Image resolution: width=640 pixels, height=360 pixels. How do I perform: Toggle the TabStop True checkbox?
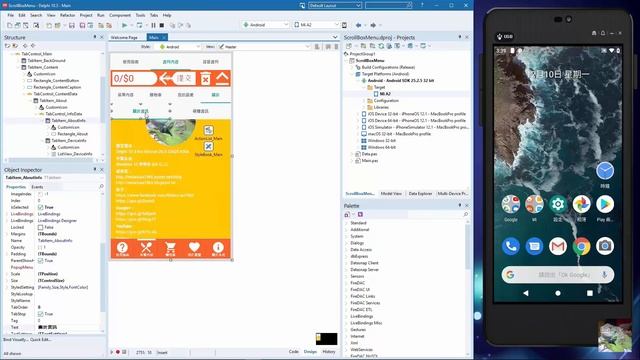click(40, 314)
